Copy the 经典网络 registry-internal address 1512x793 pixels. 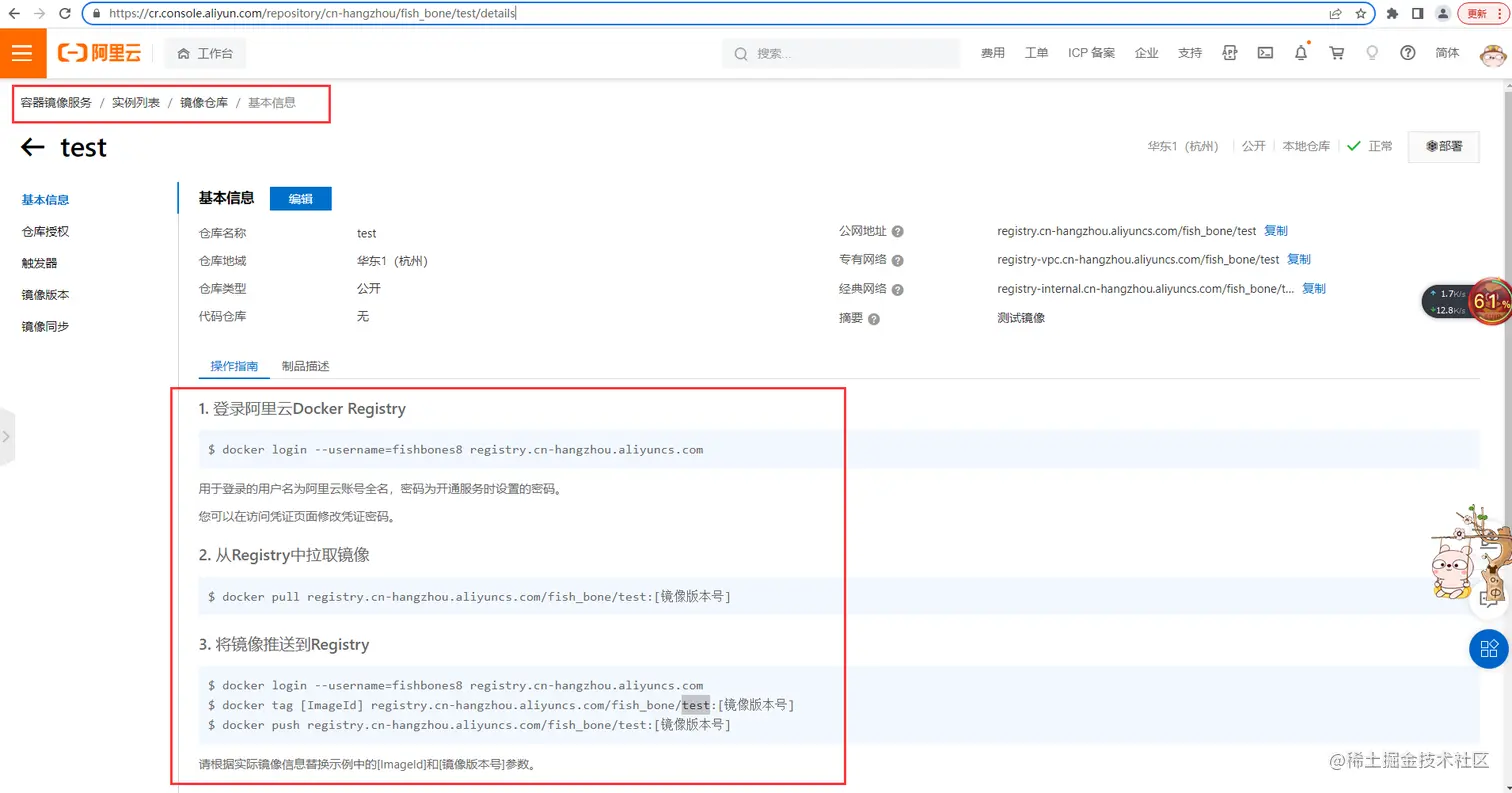point(1314,288)
